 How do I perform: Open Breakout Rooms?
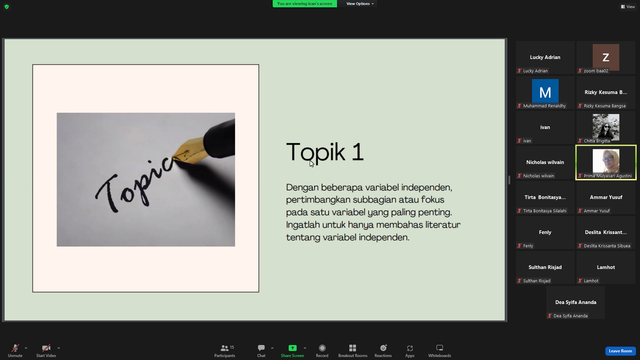[353, 350]
